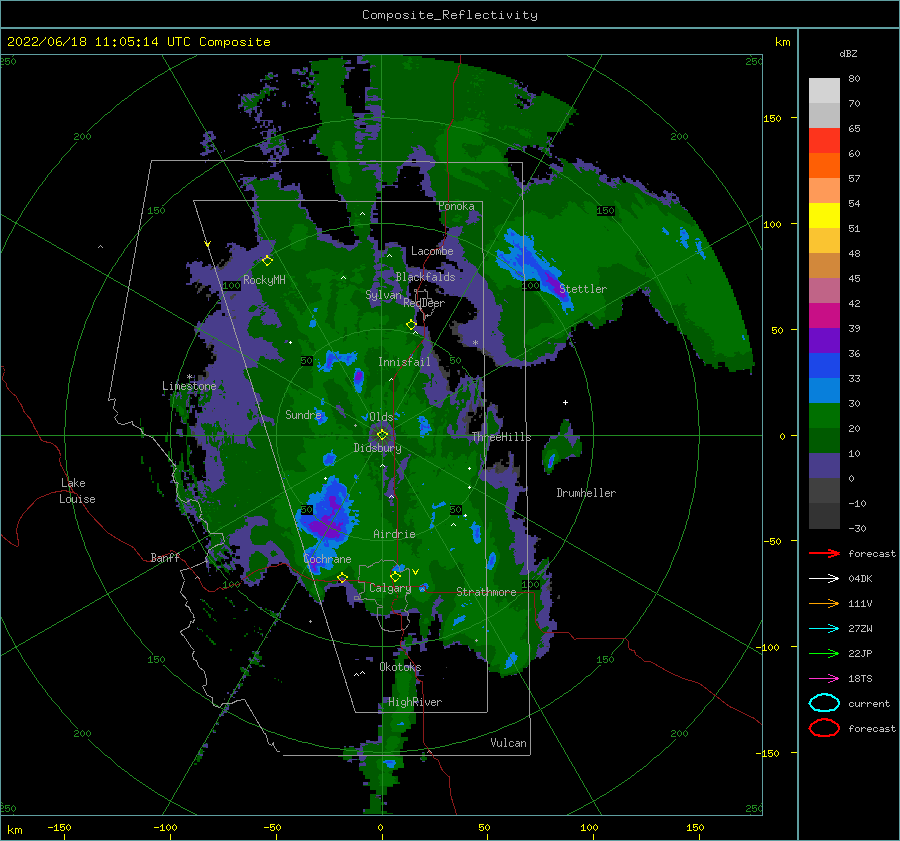The image size is (900, 841).
Task: Click the Sylvan label on the map
Action: [383, 295]
